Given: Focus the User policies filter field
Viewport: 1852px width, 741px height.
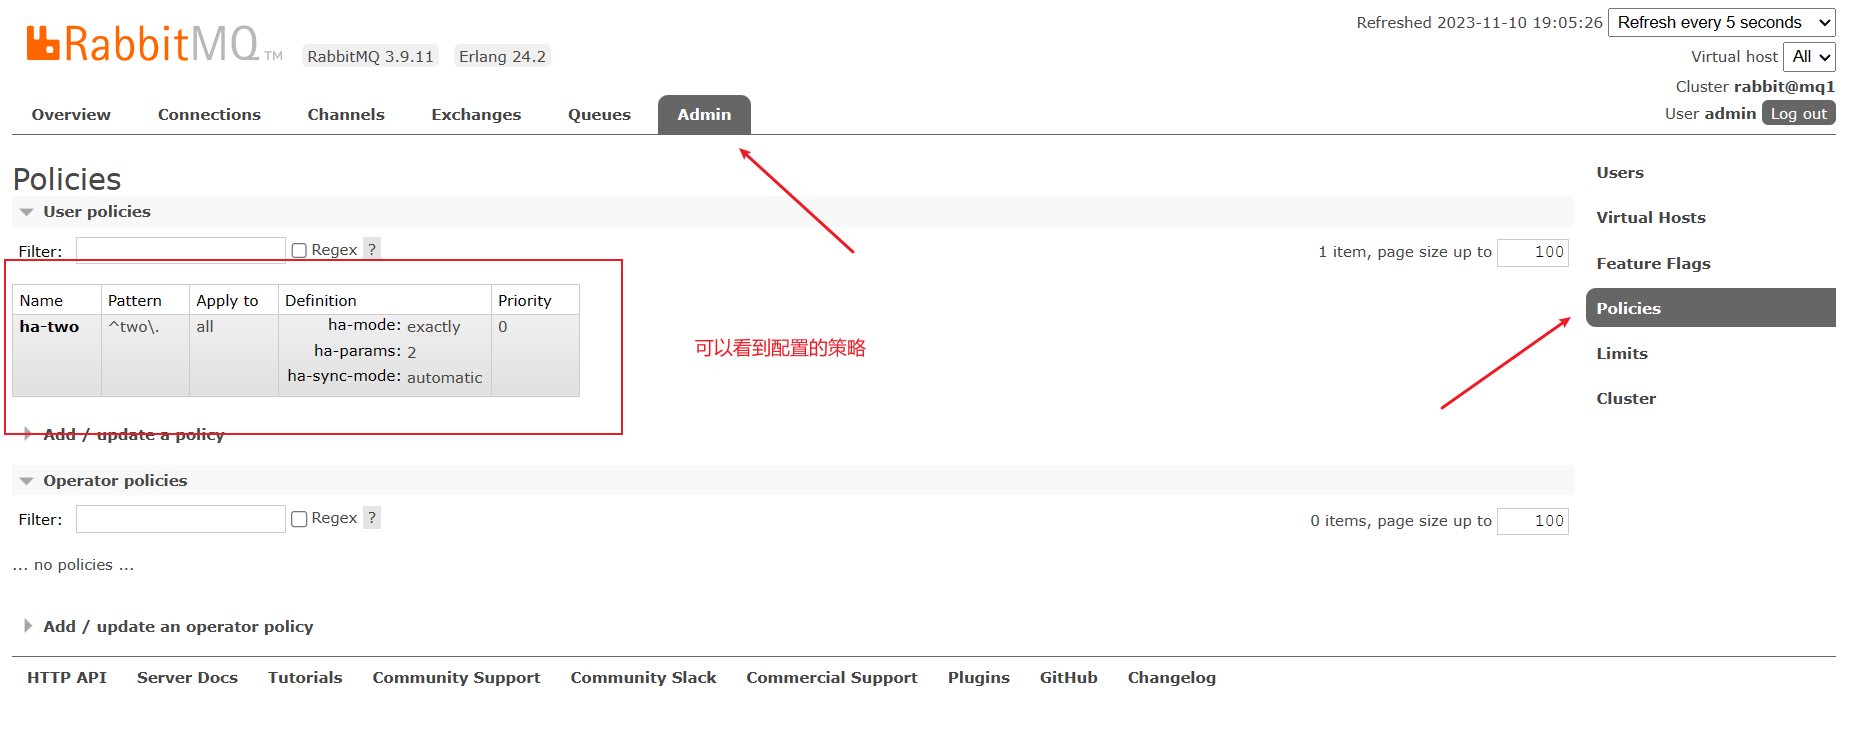Looking at the screenshot, I should [181, 250].
